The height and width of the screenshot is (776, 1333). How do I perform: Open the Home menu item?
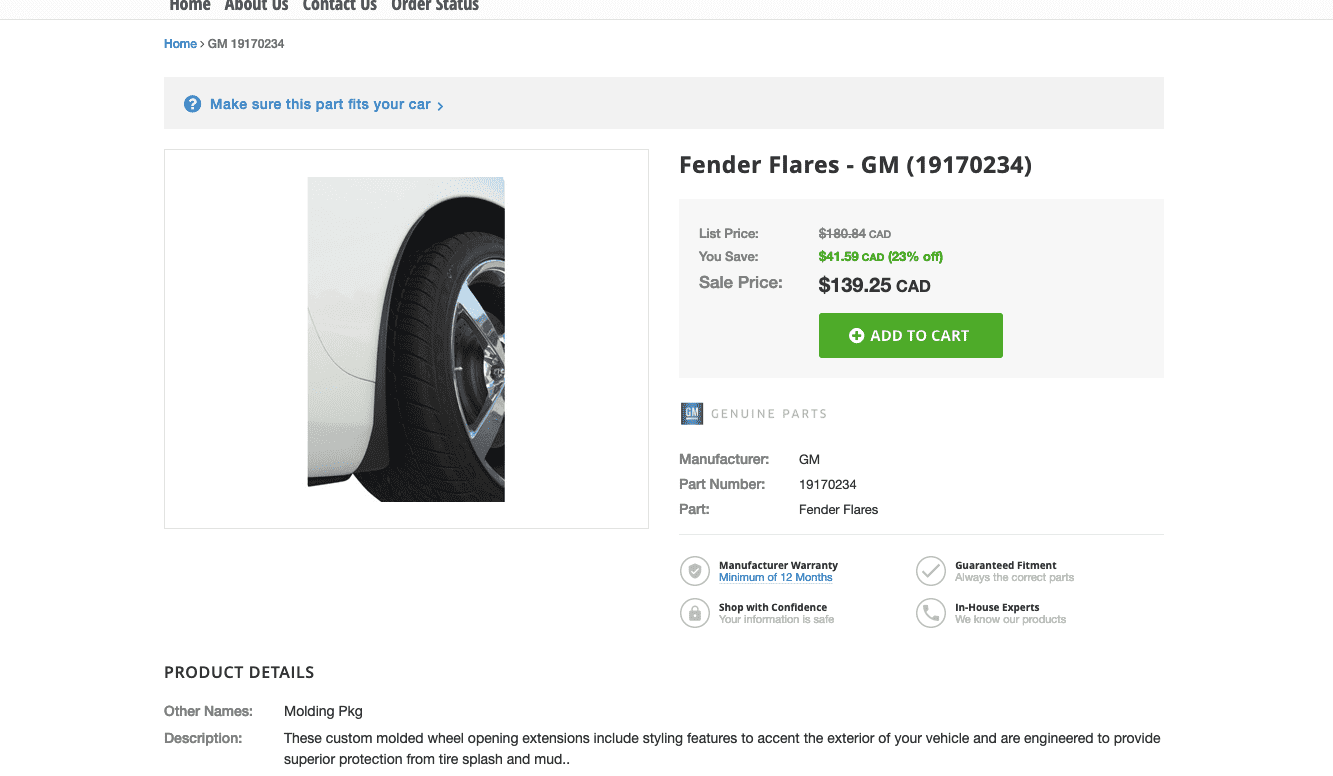pos(190,6)
